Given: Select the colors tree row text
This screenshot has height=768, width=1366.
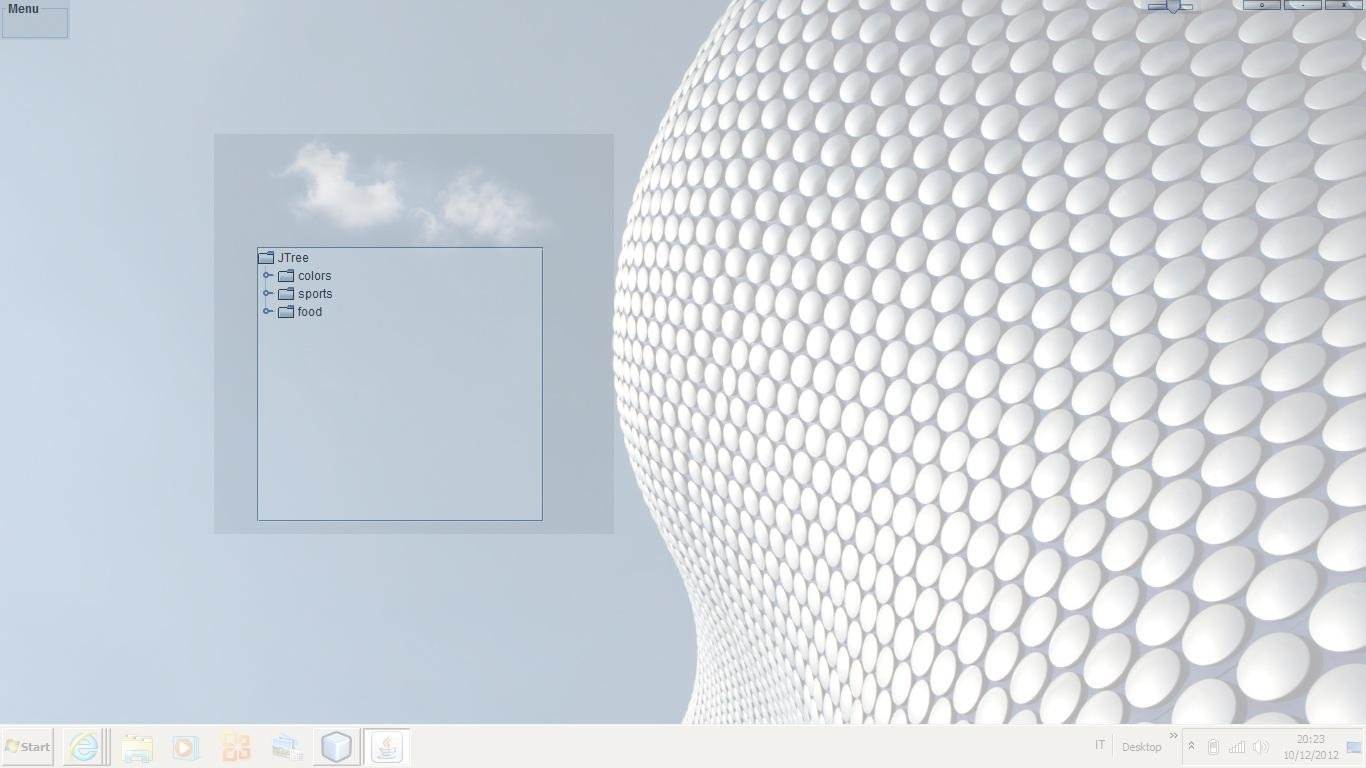Looking at the screenshot, I should point(314,276).
